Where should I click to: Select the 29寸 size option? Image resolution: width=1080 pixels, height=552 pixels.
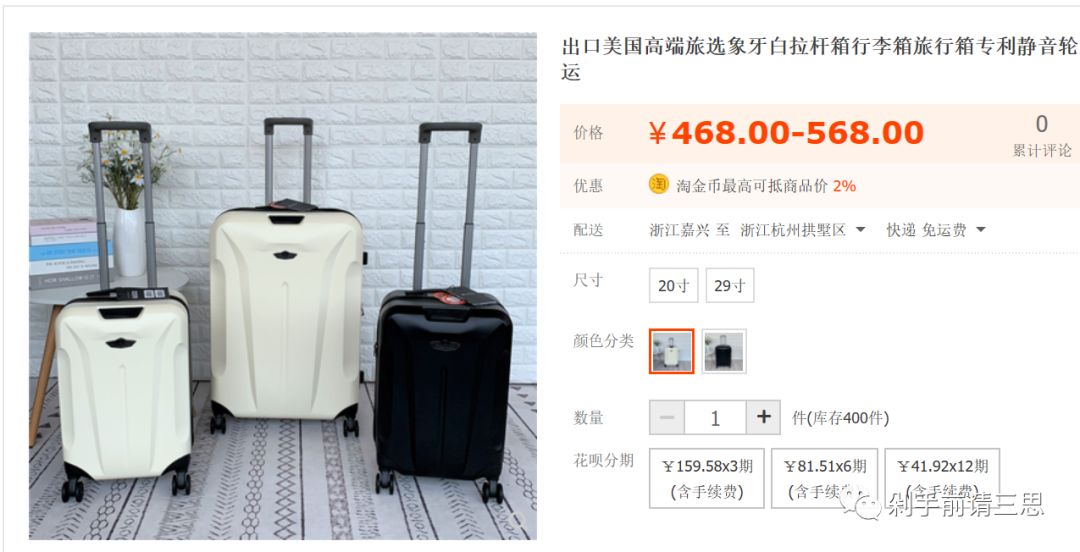click(x=730, y=285)
